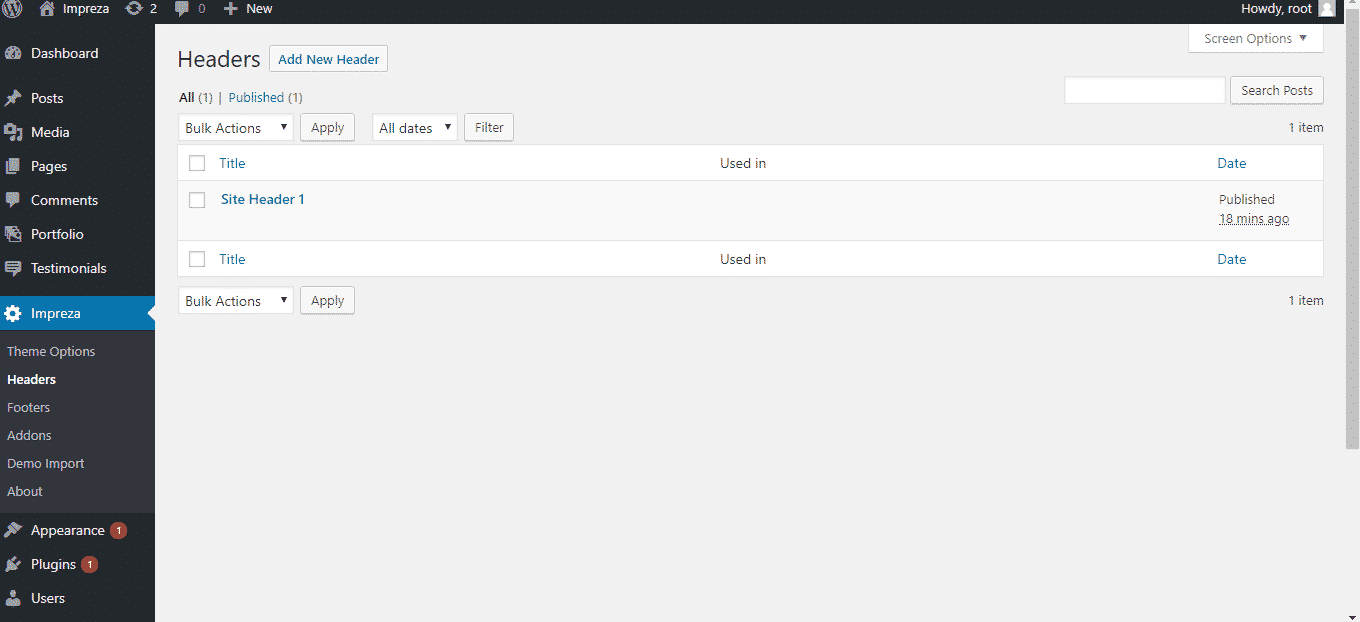Viewport: 1360px width, 622px height.
Task: Open Footers submenu item
Action: (28, 407)
